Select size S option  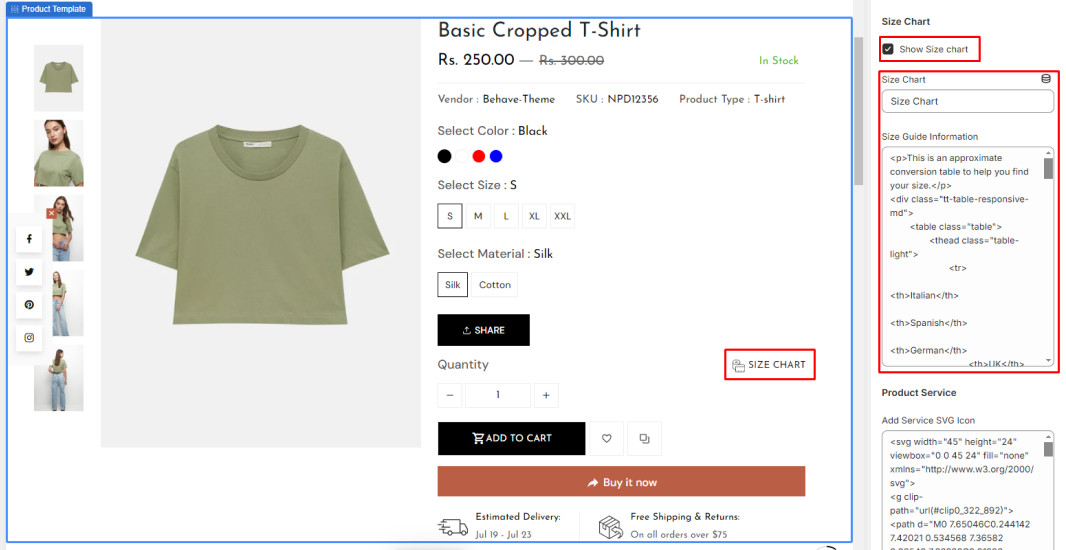(x=450, y=216)
